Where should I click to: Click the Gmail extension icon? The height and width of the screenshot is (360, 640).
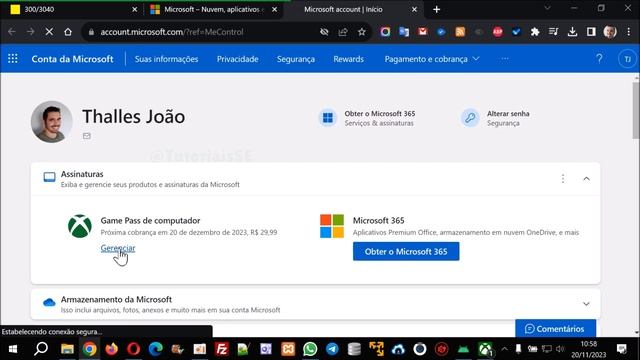(422, 32)
